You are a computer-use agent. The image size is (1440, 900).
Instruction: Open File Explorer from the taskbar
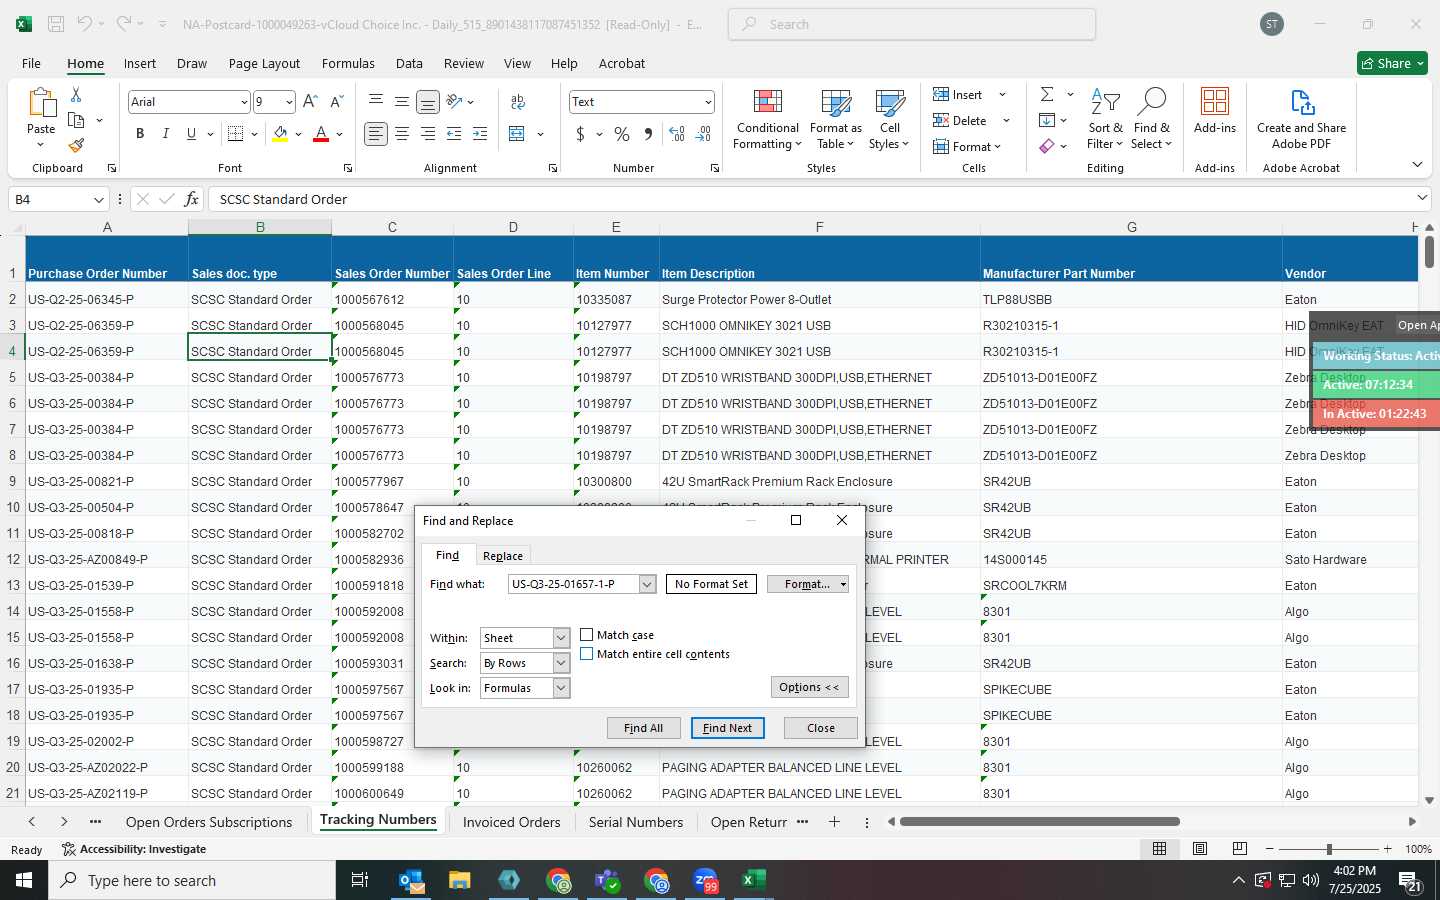coord(459,880)
